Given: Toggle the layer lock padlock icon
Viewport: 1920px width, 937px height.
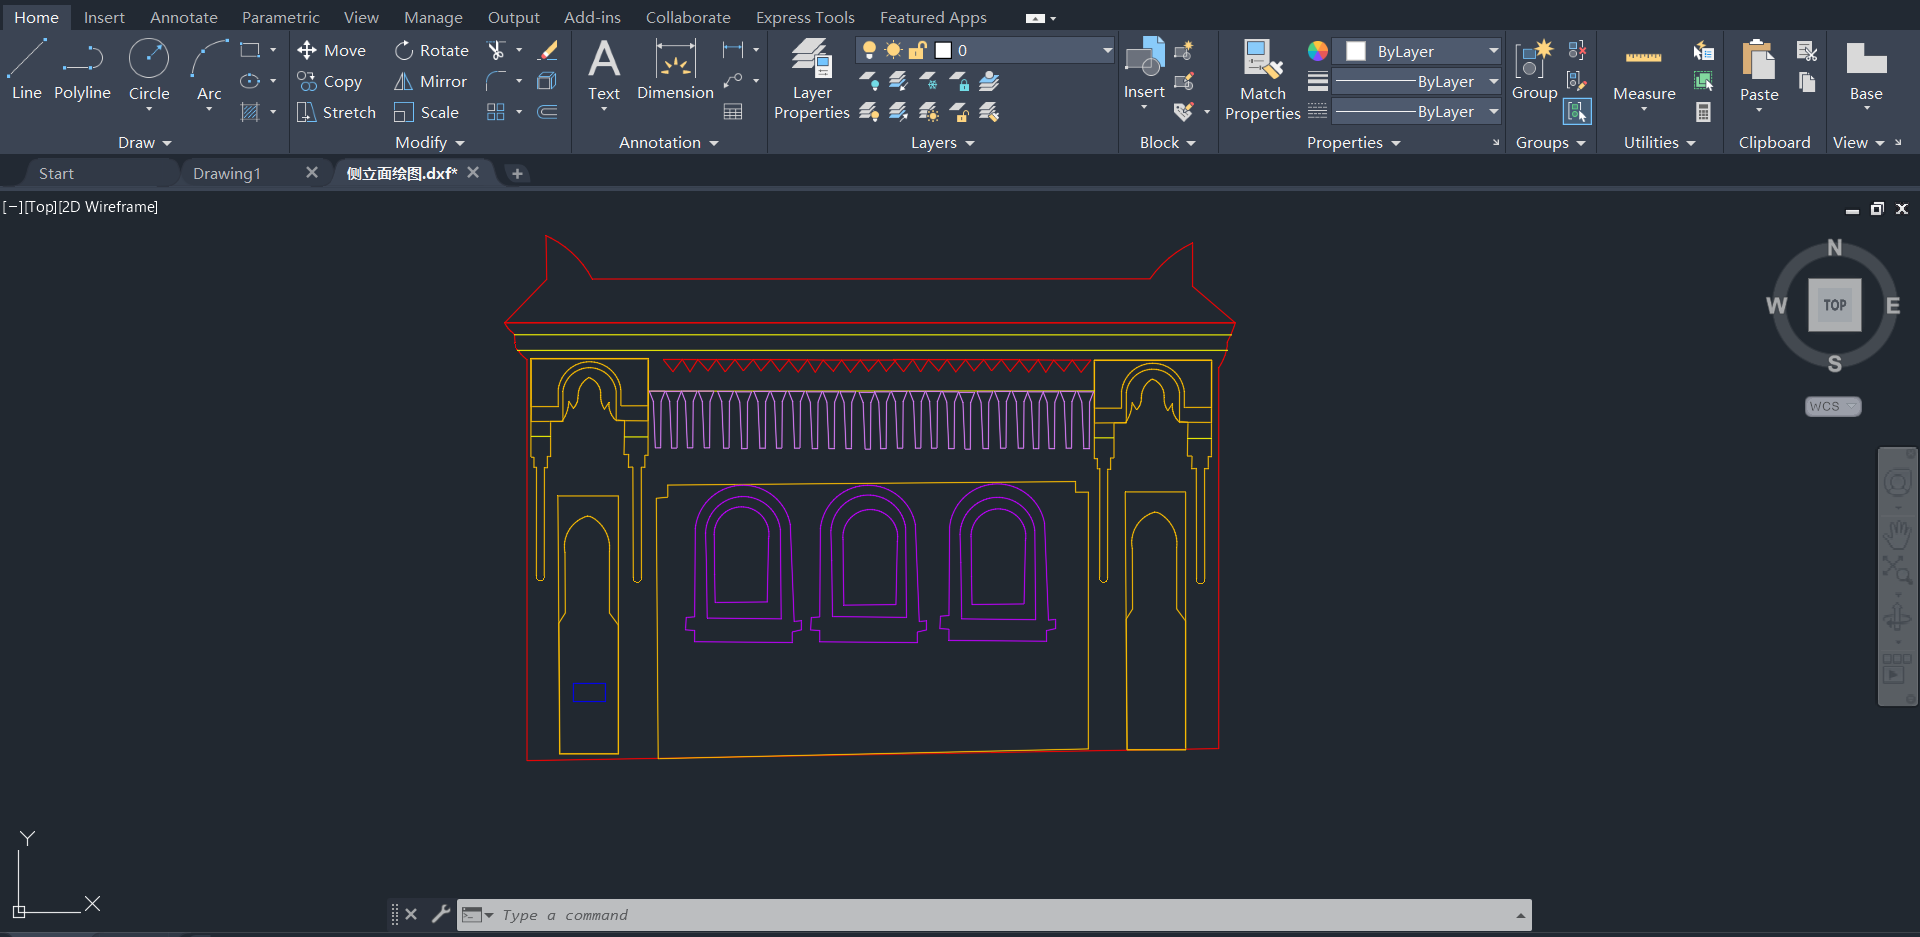Looking at the screenshot, I should [917, 50].
